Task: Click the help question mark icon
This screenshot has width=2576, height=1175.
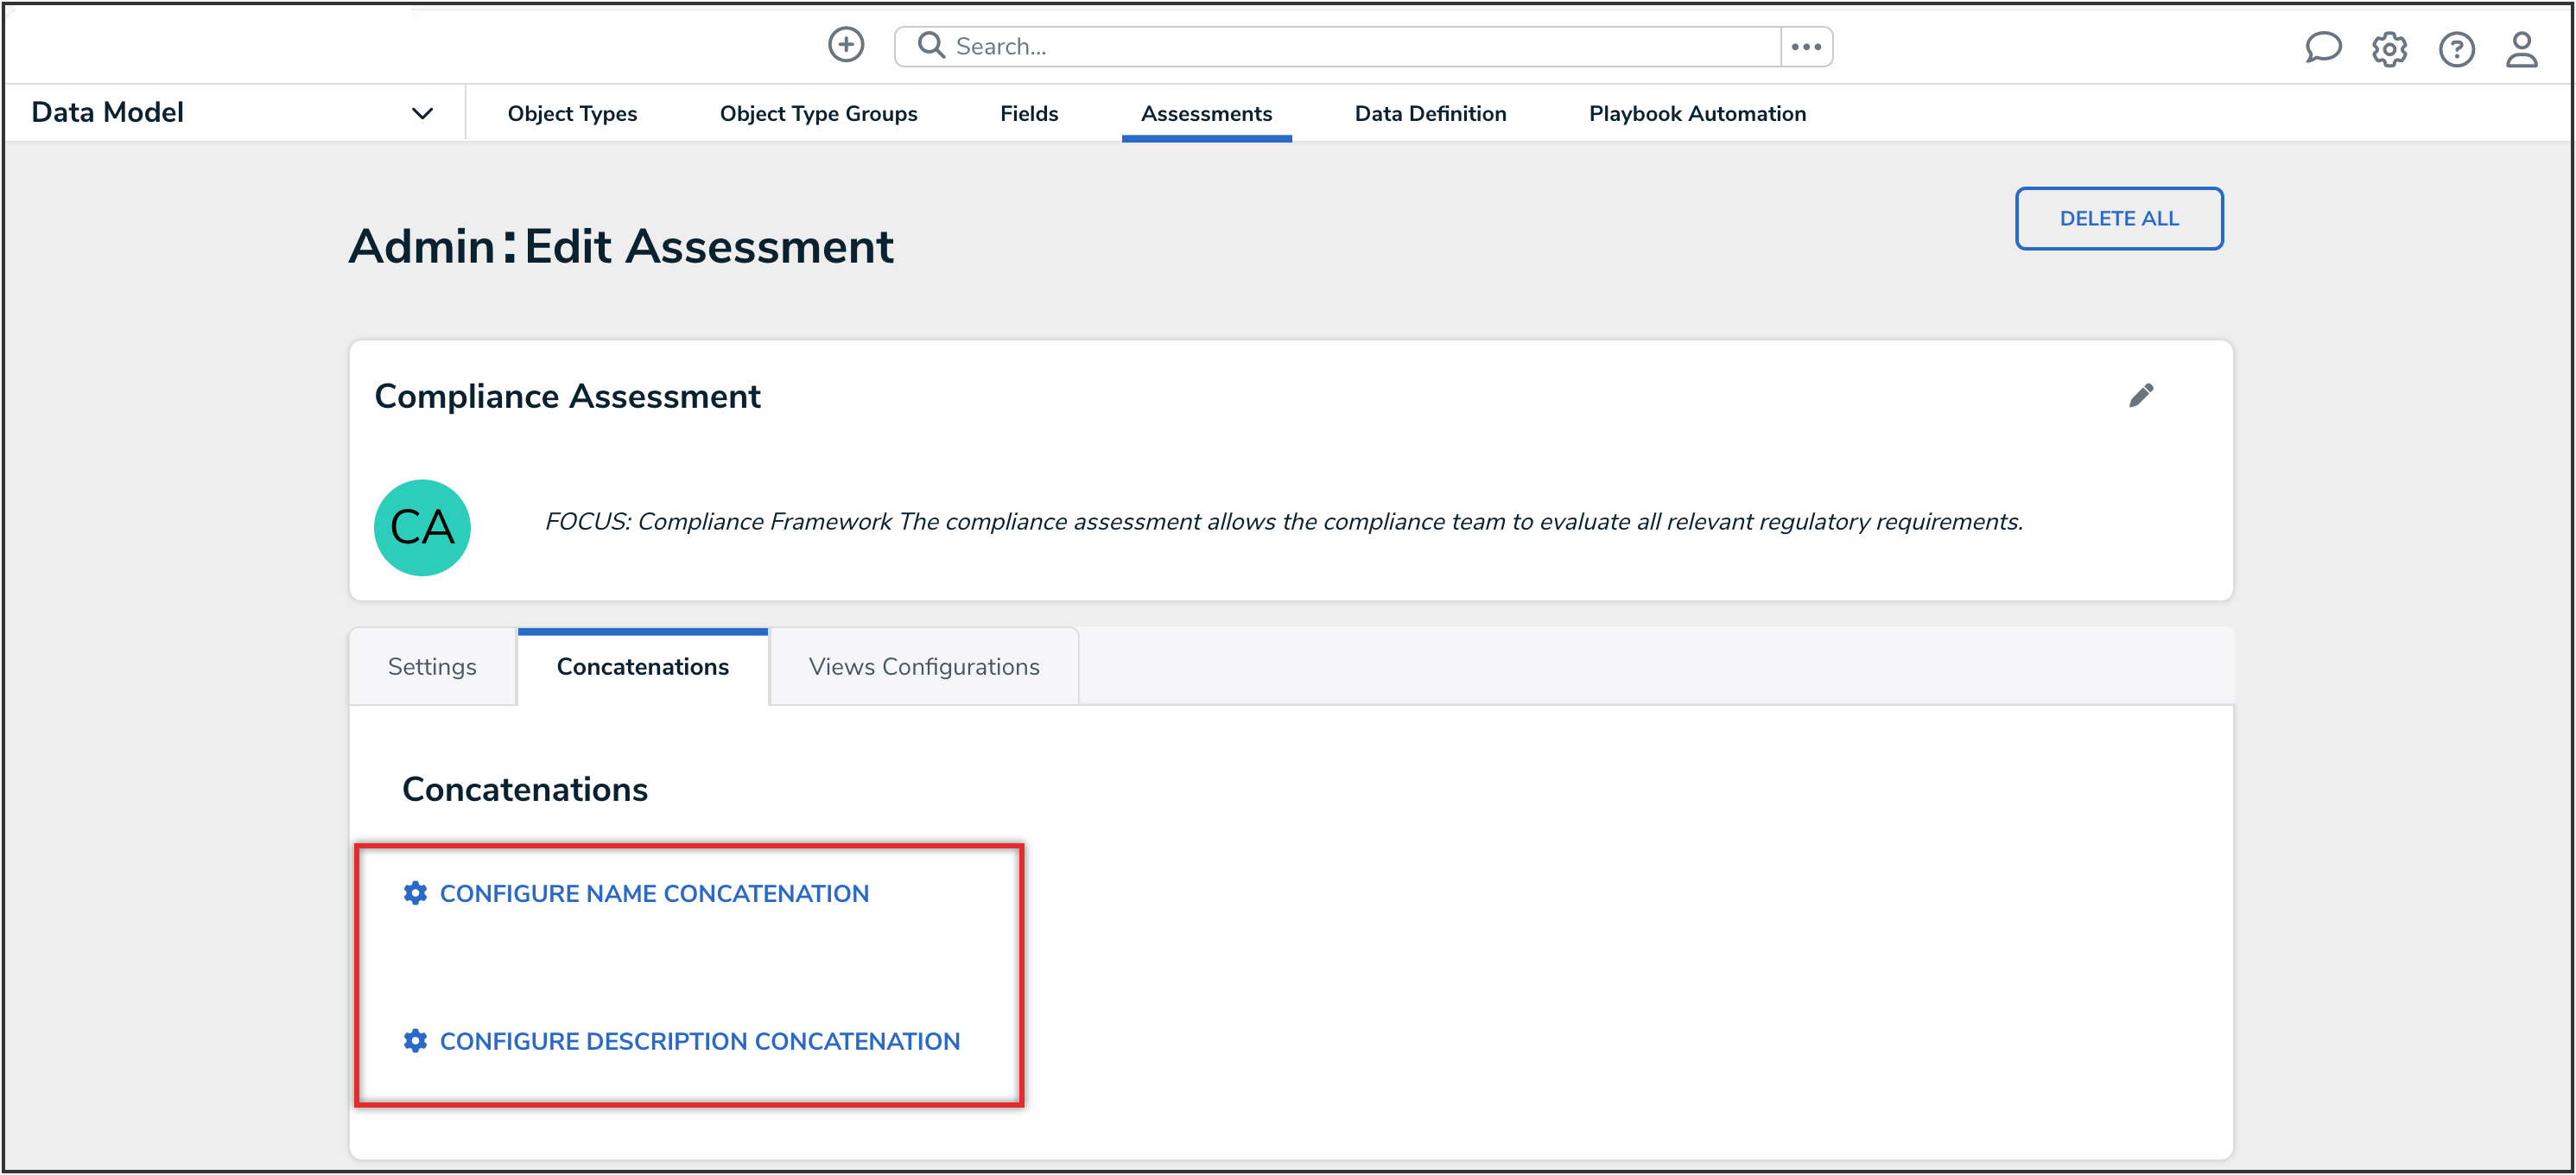Action: tap(2457, 49)
